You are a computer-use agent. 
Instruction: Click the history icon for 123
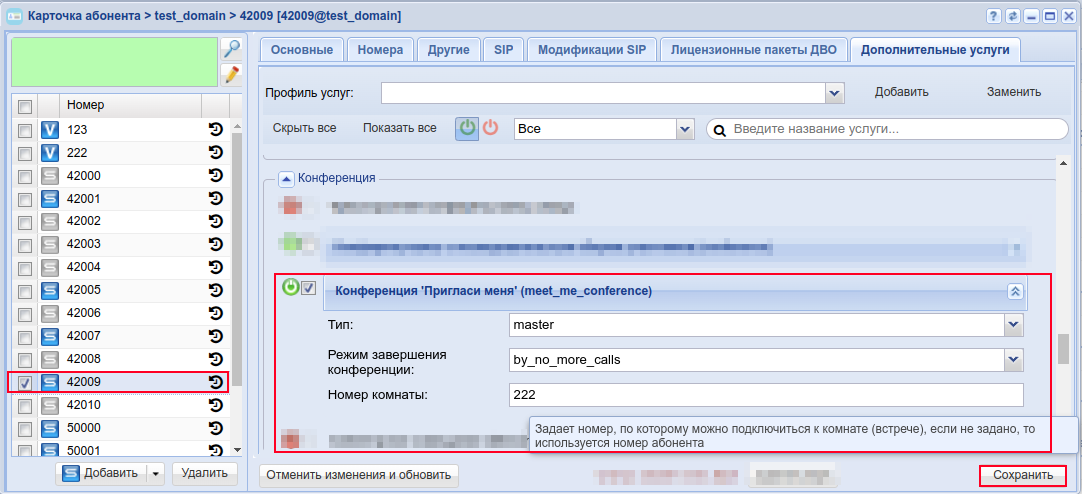tap(216, 129)
